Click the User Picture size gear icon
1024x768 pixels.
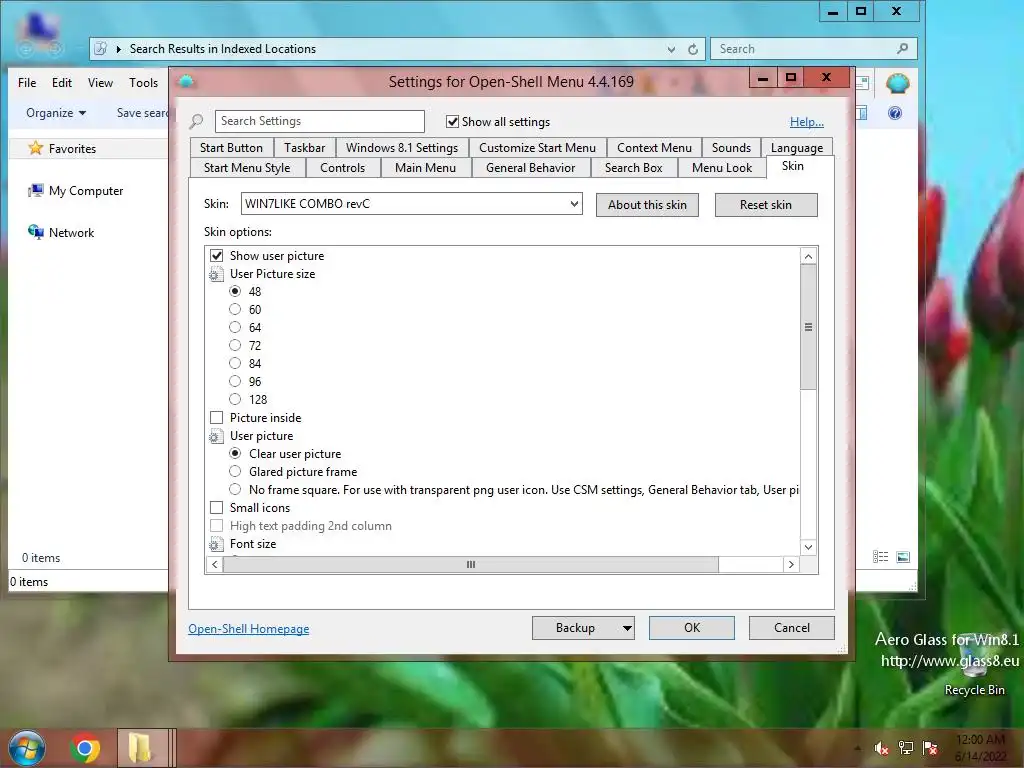coord(216,274)
